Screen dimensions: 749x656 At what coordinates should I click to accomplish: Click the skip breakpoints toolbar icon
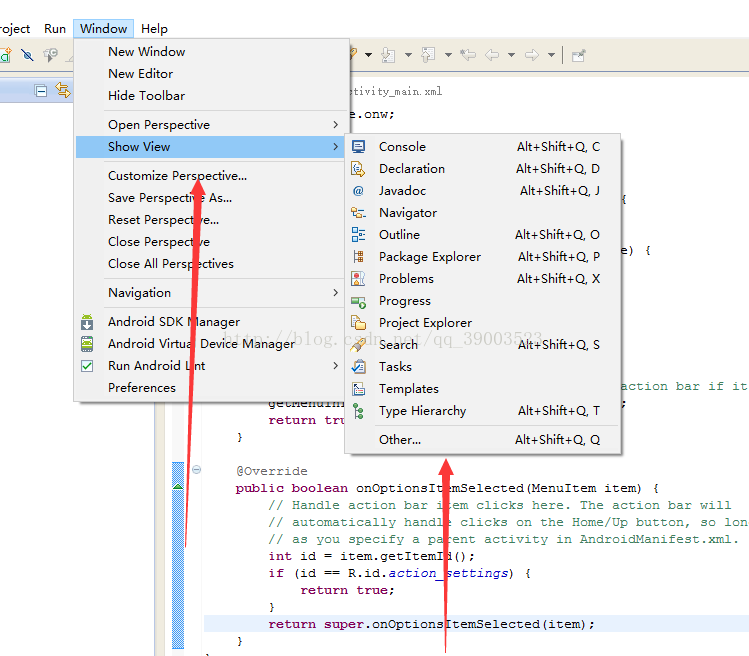pos(27,55)
